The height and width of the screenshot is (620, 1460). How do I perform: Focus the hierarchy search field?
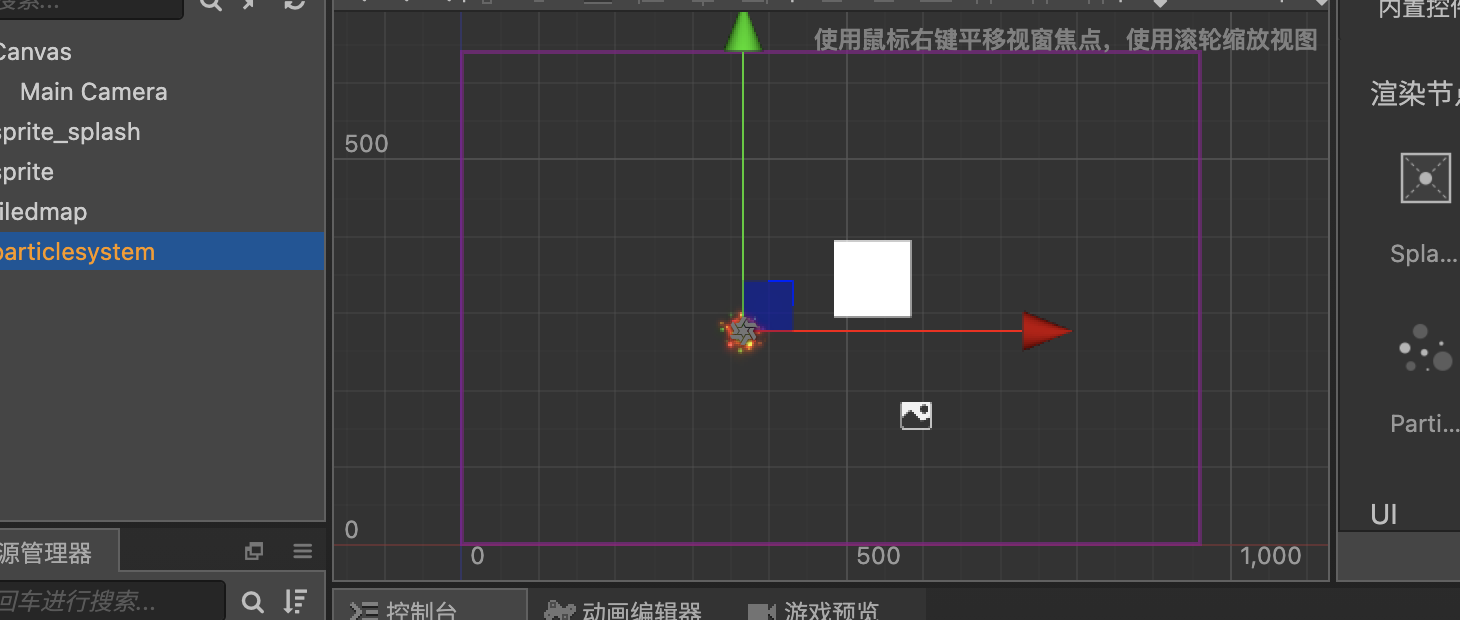coord(90,6)
